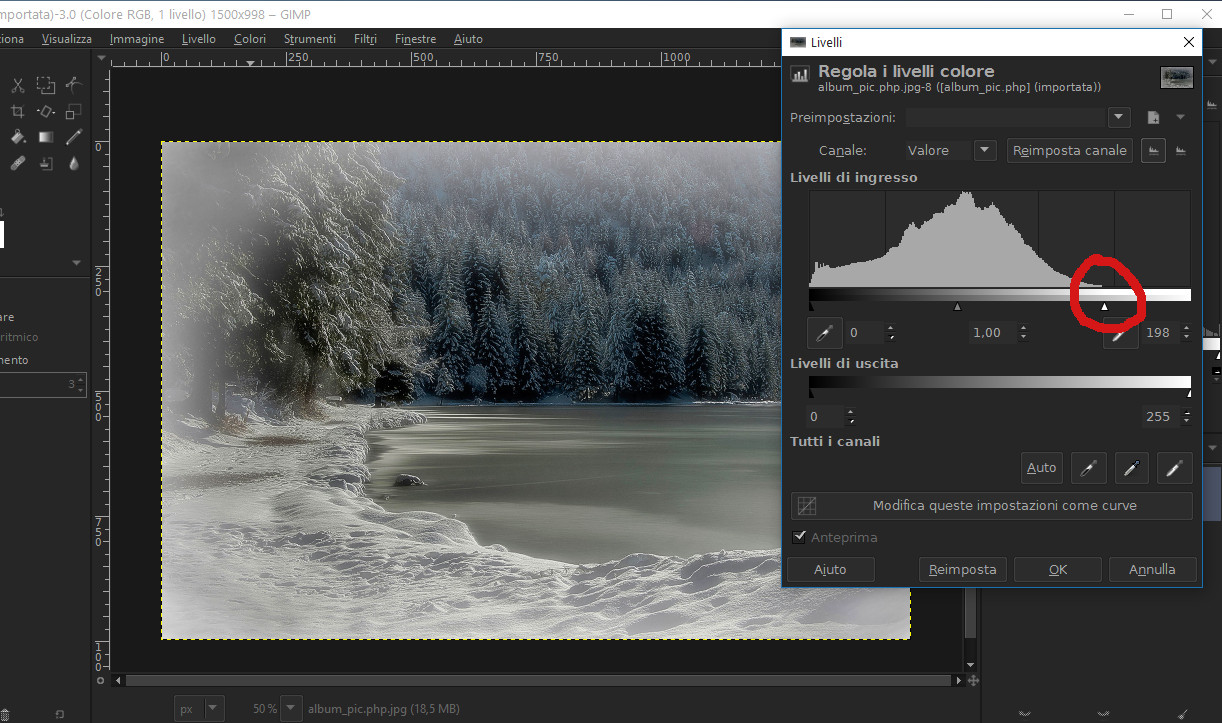The width and height of the screenshot is (1222, 723).
Task: Select the Crop tool in toolbox
Action: click(x=17, y=111)
